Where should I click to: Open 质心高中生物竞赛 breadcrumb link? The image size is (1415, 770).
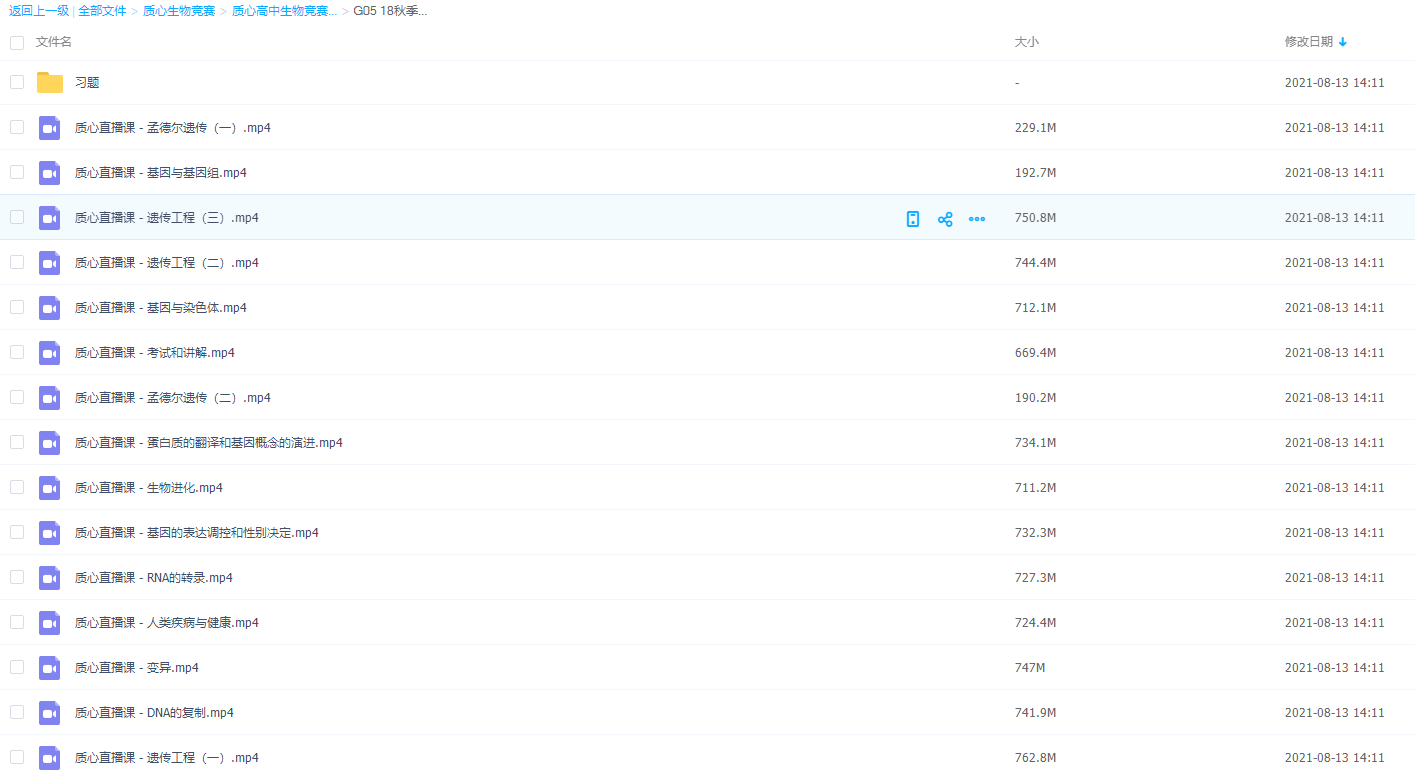284,11
